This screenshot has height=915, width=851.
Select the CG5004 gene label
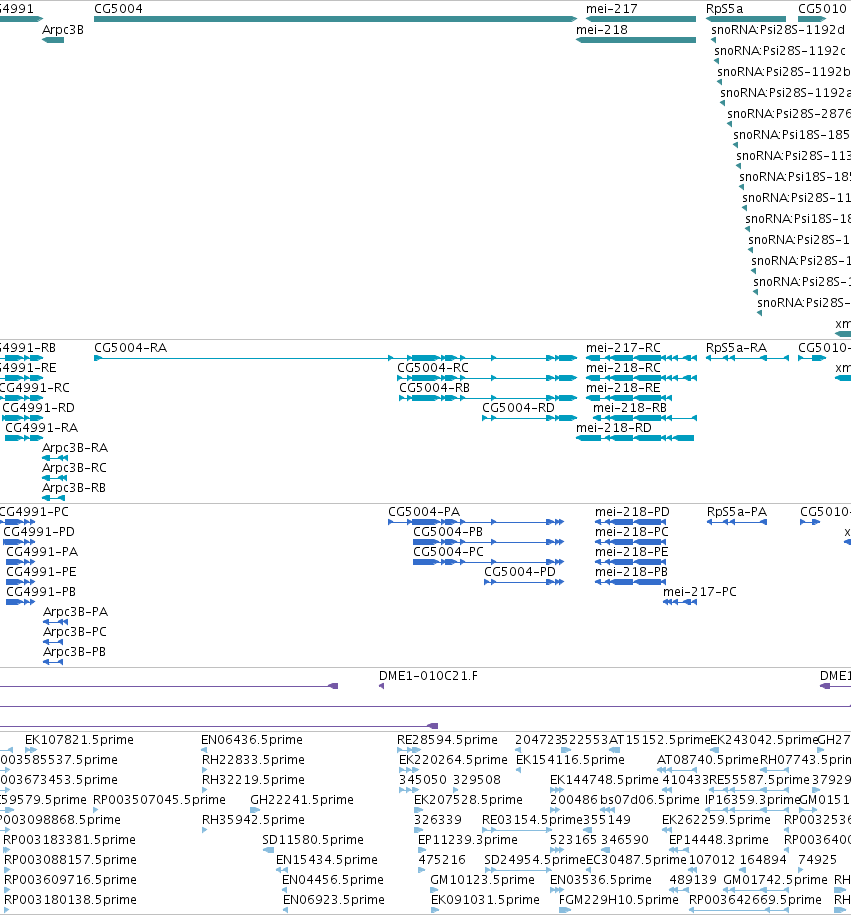coord(118,9)
